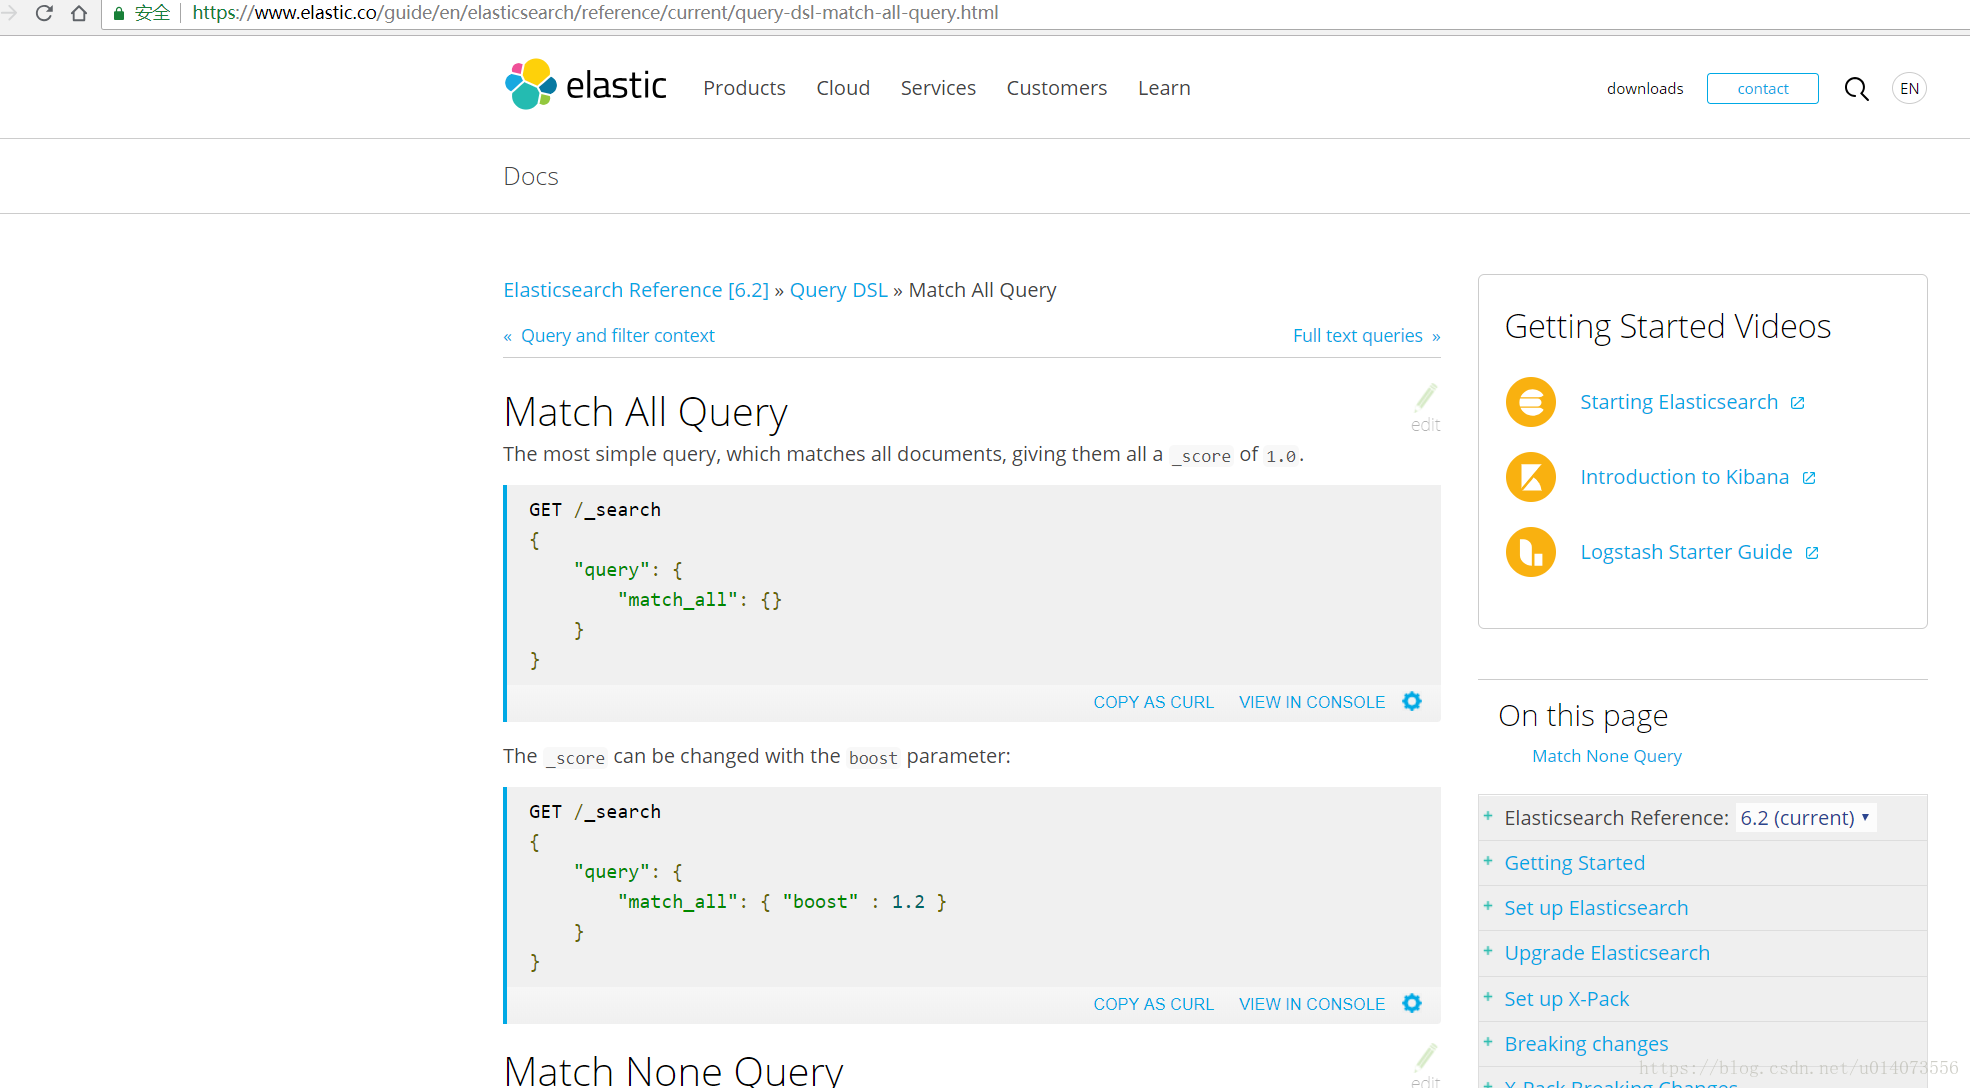Image resolution: width=1970 pixels, height=1088 pixels.
Task: Click the Getting Started Videos heading
Action: 1668,327
